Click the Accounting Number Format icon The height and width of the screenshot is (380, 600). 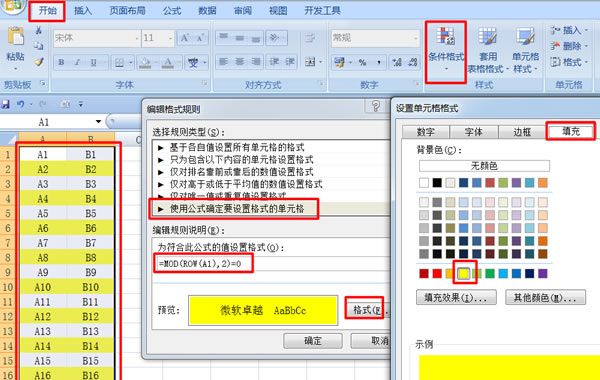[x=339, y=62]
